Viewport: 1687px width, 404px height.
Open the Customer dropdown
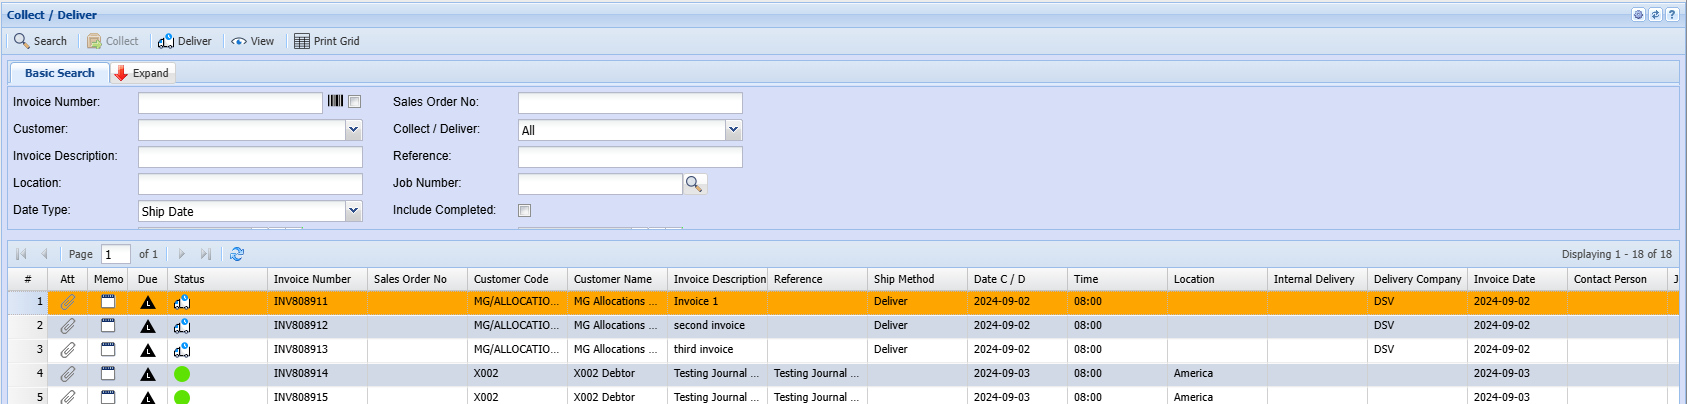click(x=353, y=130)
